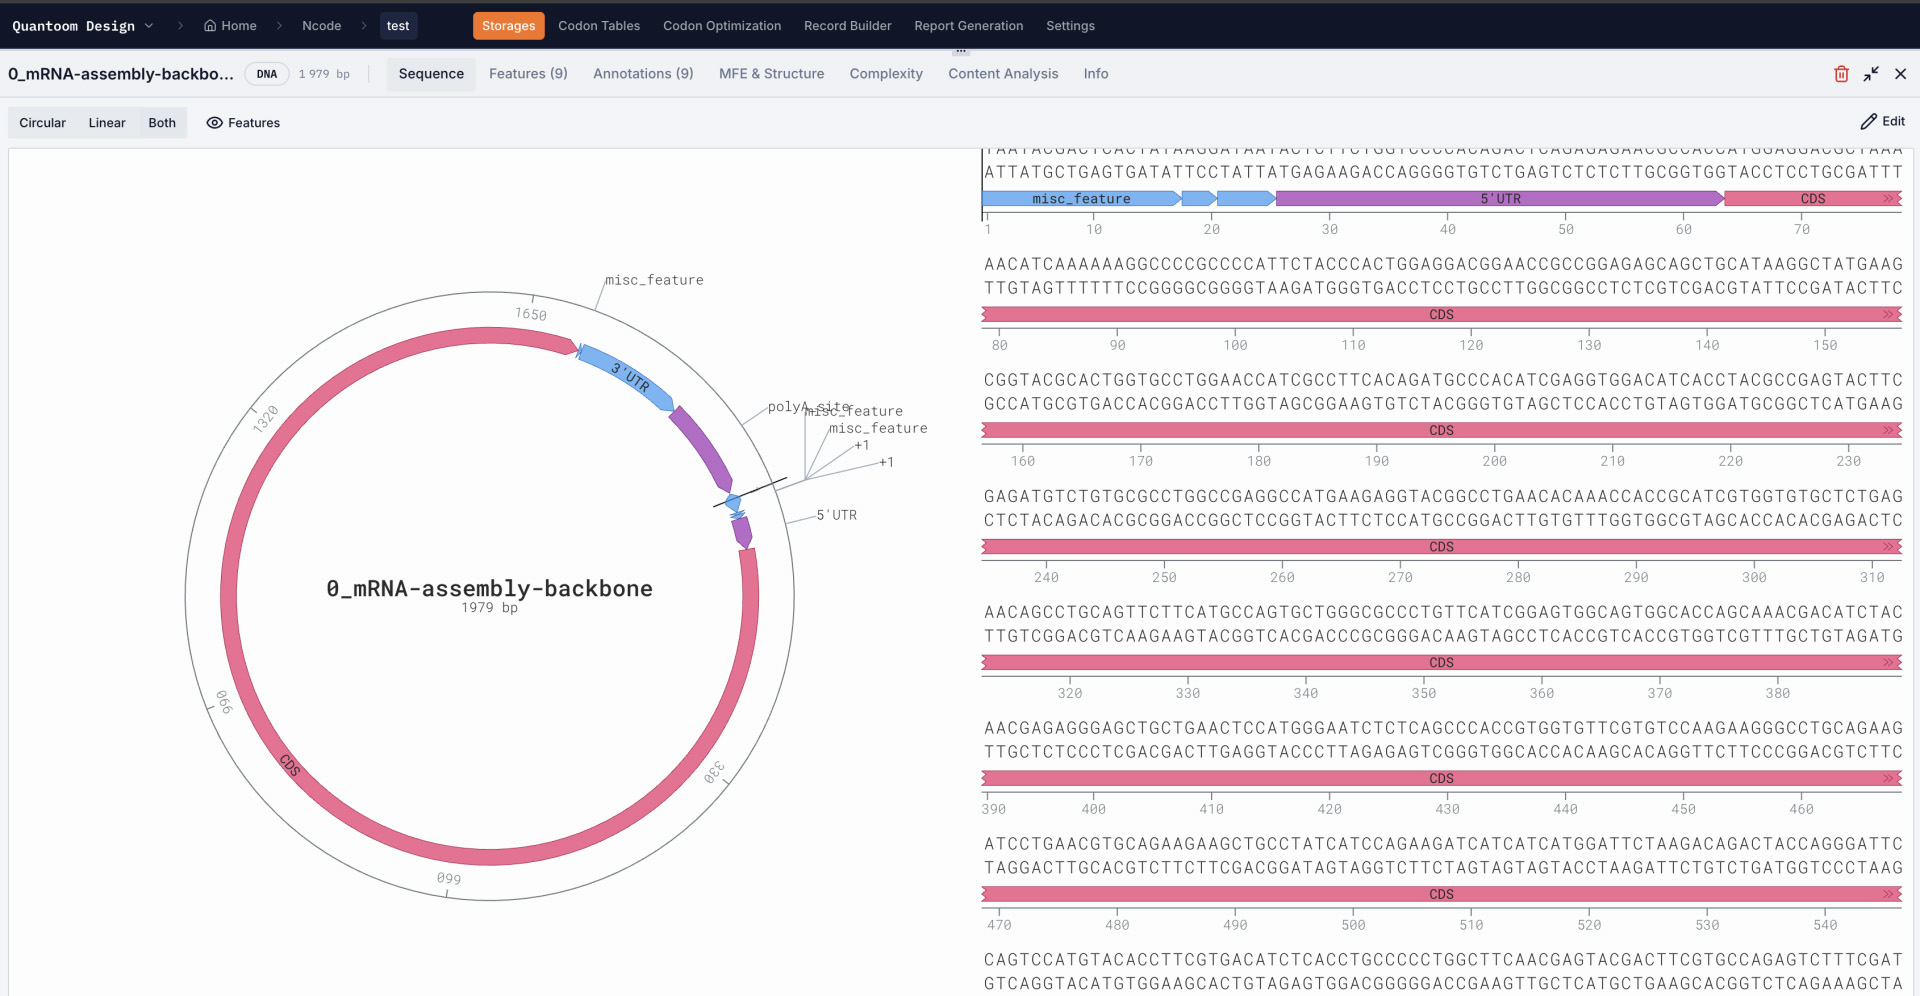Image resolution: width=1920 pixels, height=996 pixels.
Task: Open Codon Optimization page
Action: click(722, 26)
